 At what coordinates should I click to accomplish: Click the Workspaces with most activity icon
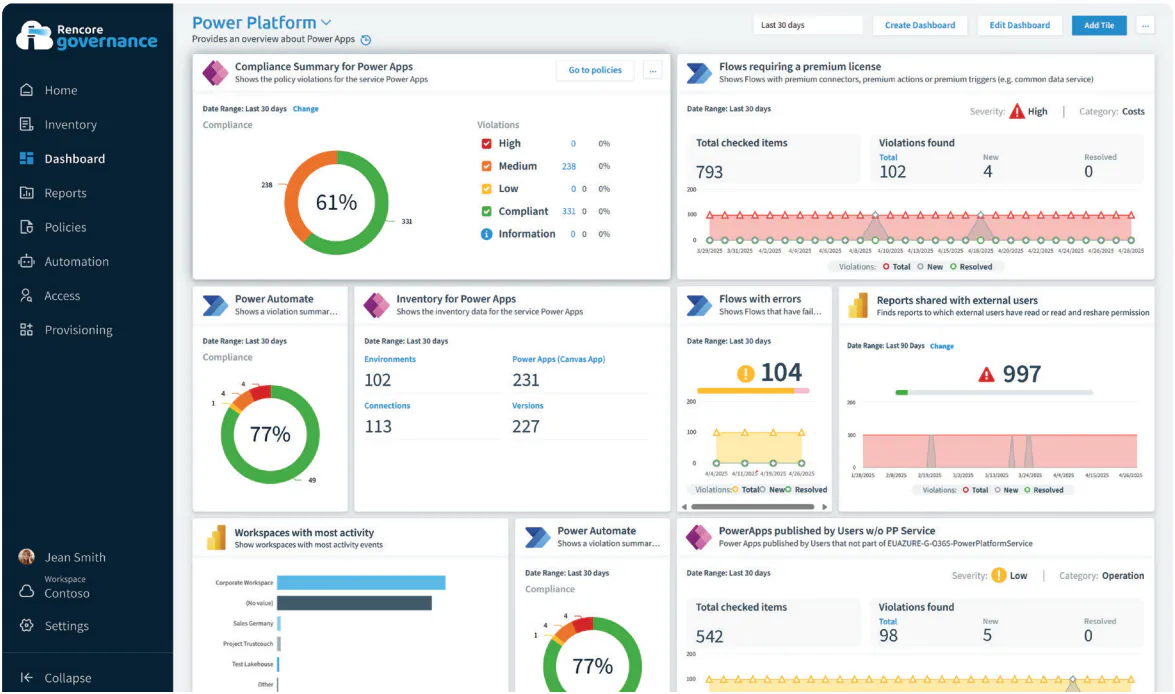click(x=216, y=537)
